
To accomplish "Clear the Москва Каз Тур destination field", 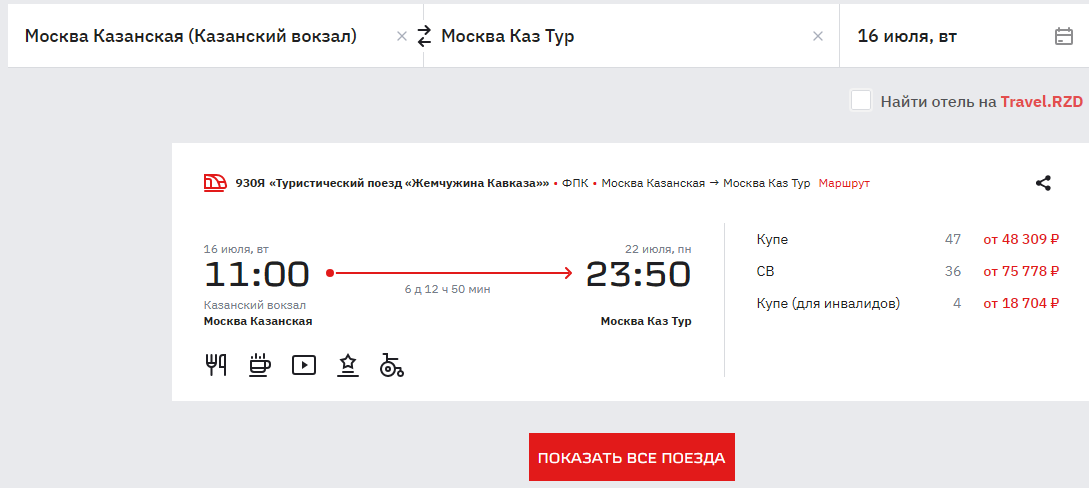I will click(x=818, y=37).
